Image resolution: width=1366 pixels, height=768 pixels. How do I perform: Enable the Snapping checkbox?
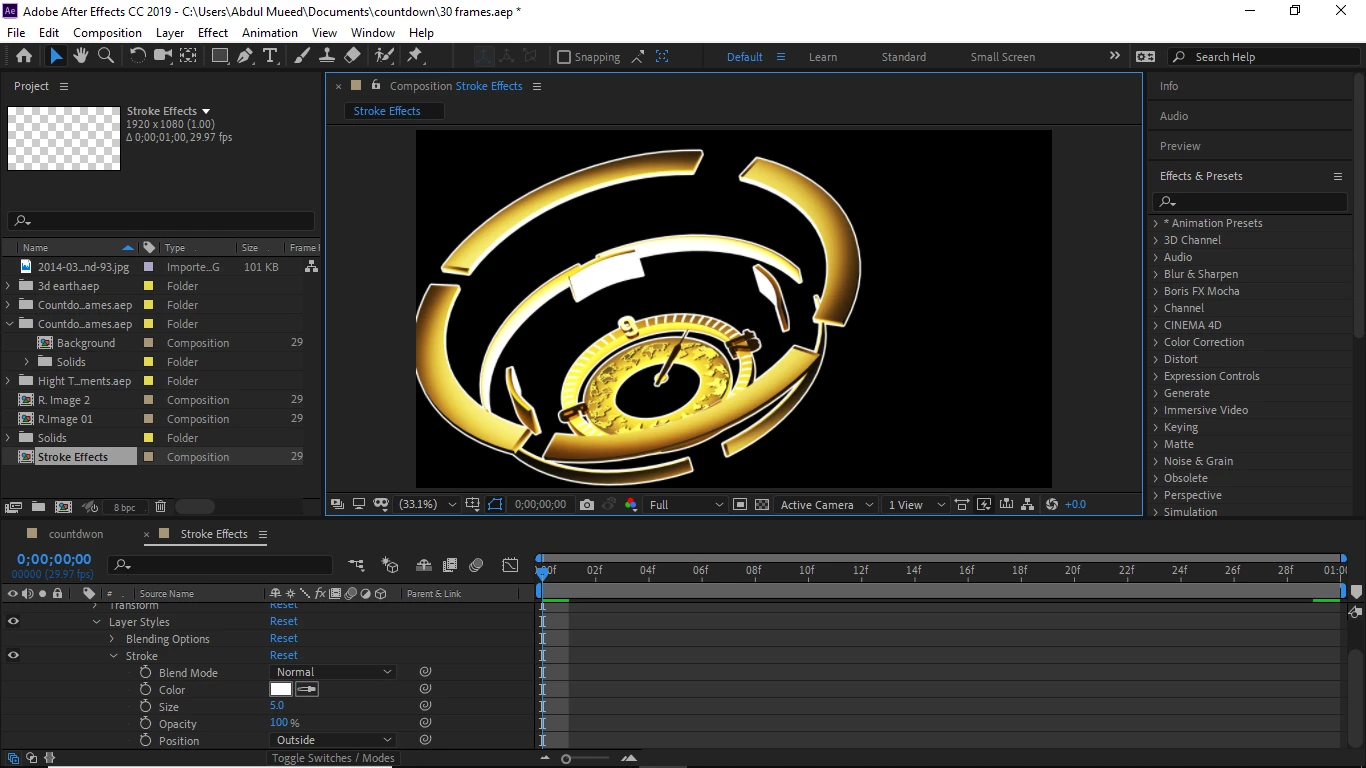pos(563,57)
